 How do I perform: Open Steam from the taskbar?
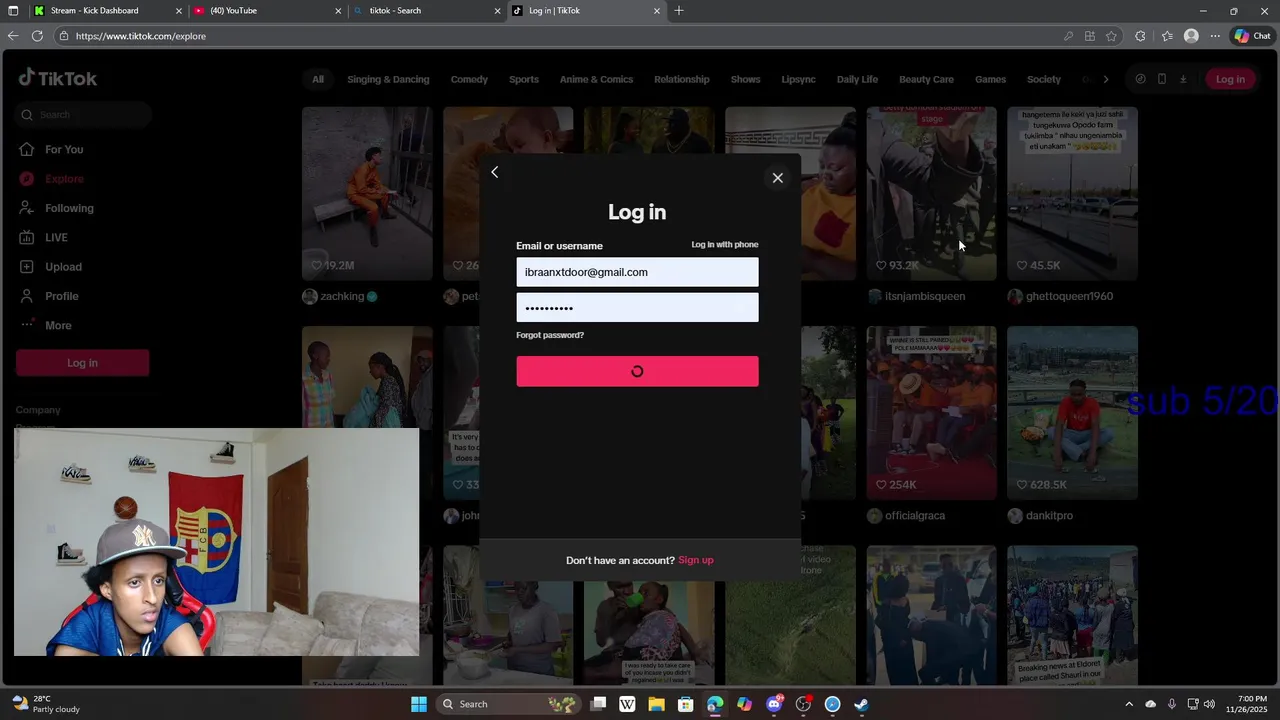(x=861, y=704)
